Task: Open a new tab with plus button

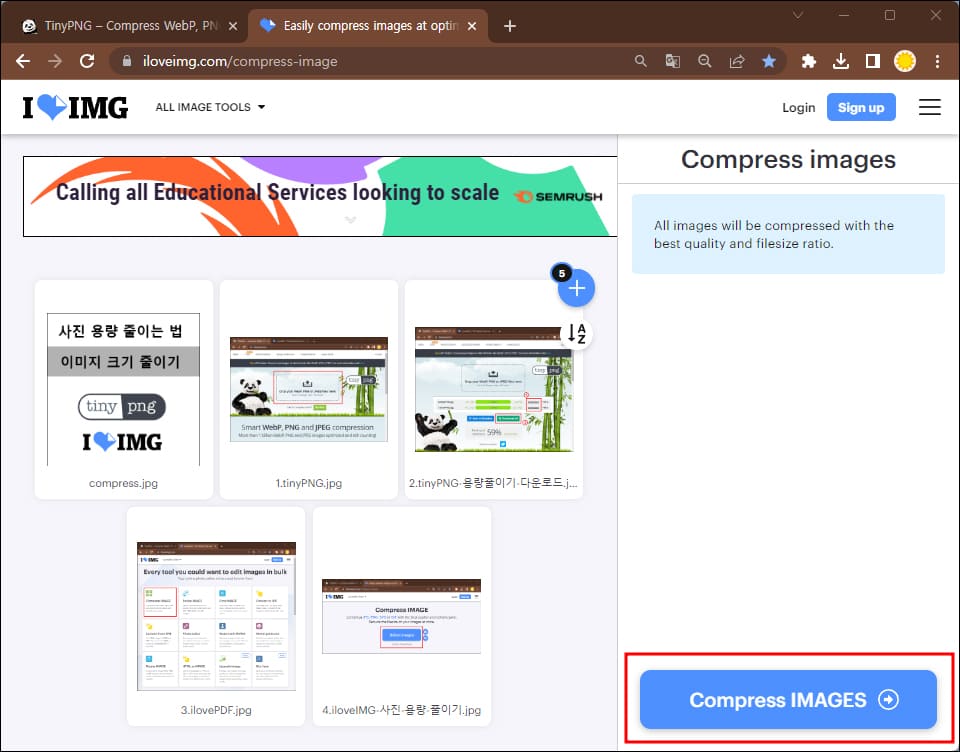Action: click(509, 26)
